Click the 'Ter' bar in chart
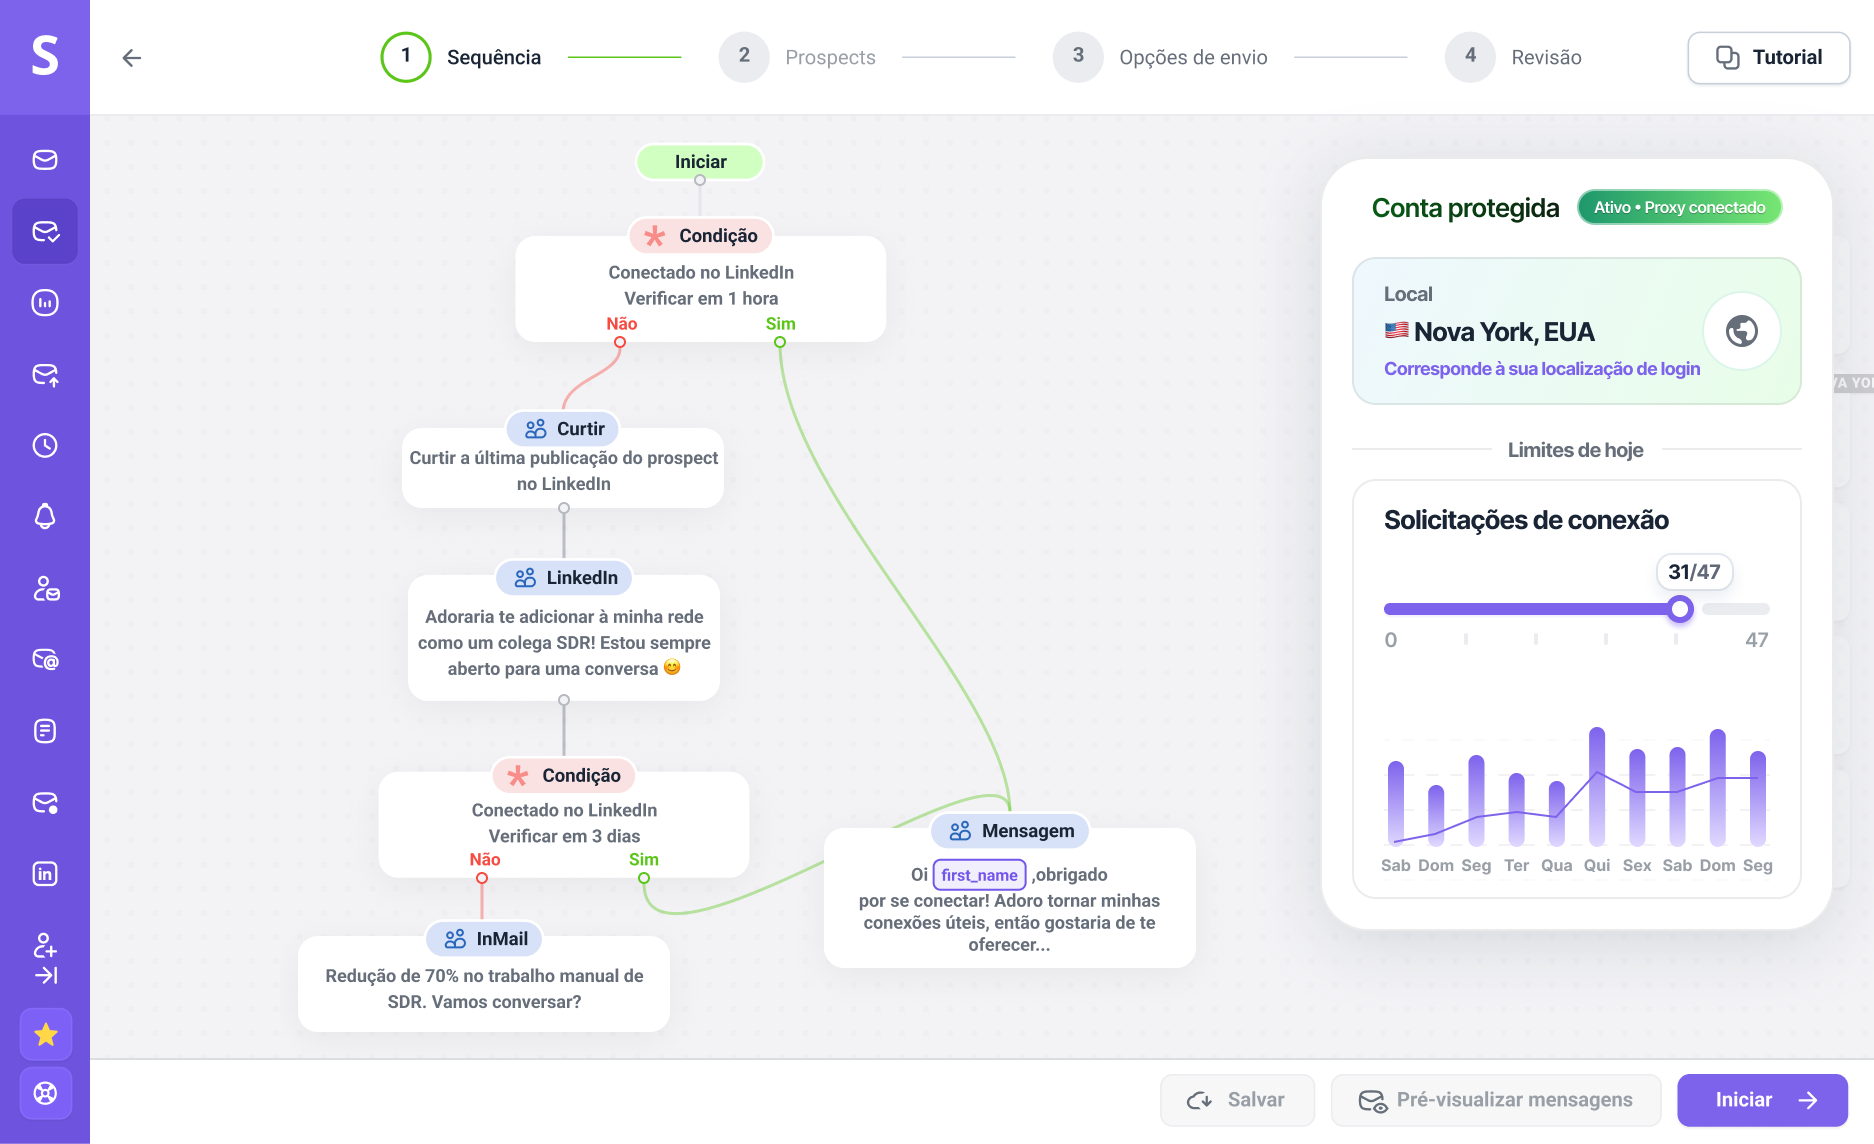Image resolution: width=1874 pixels, height=1144 pixels. pos(1517,810)
